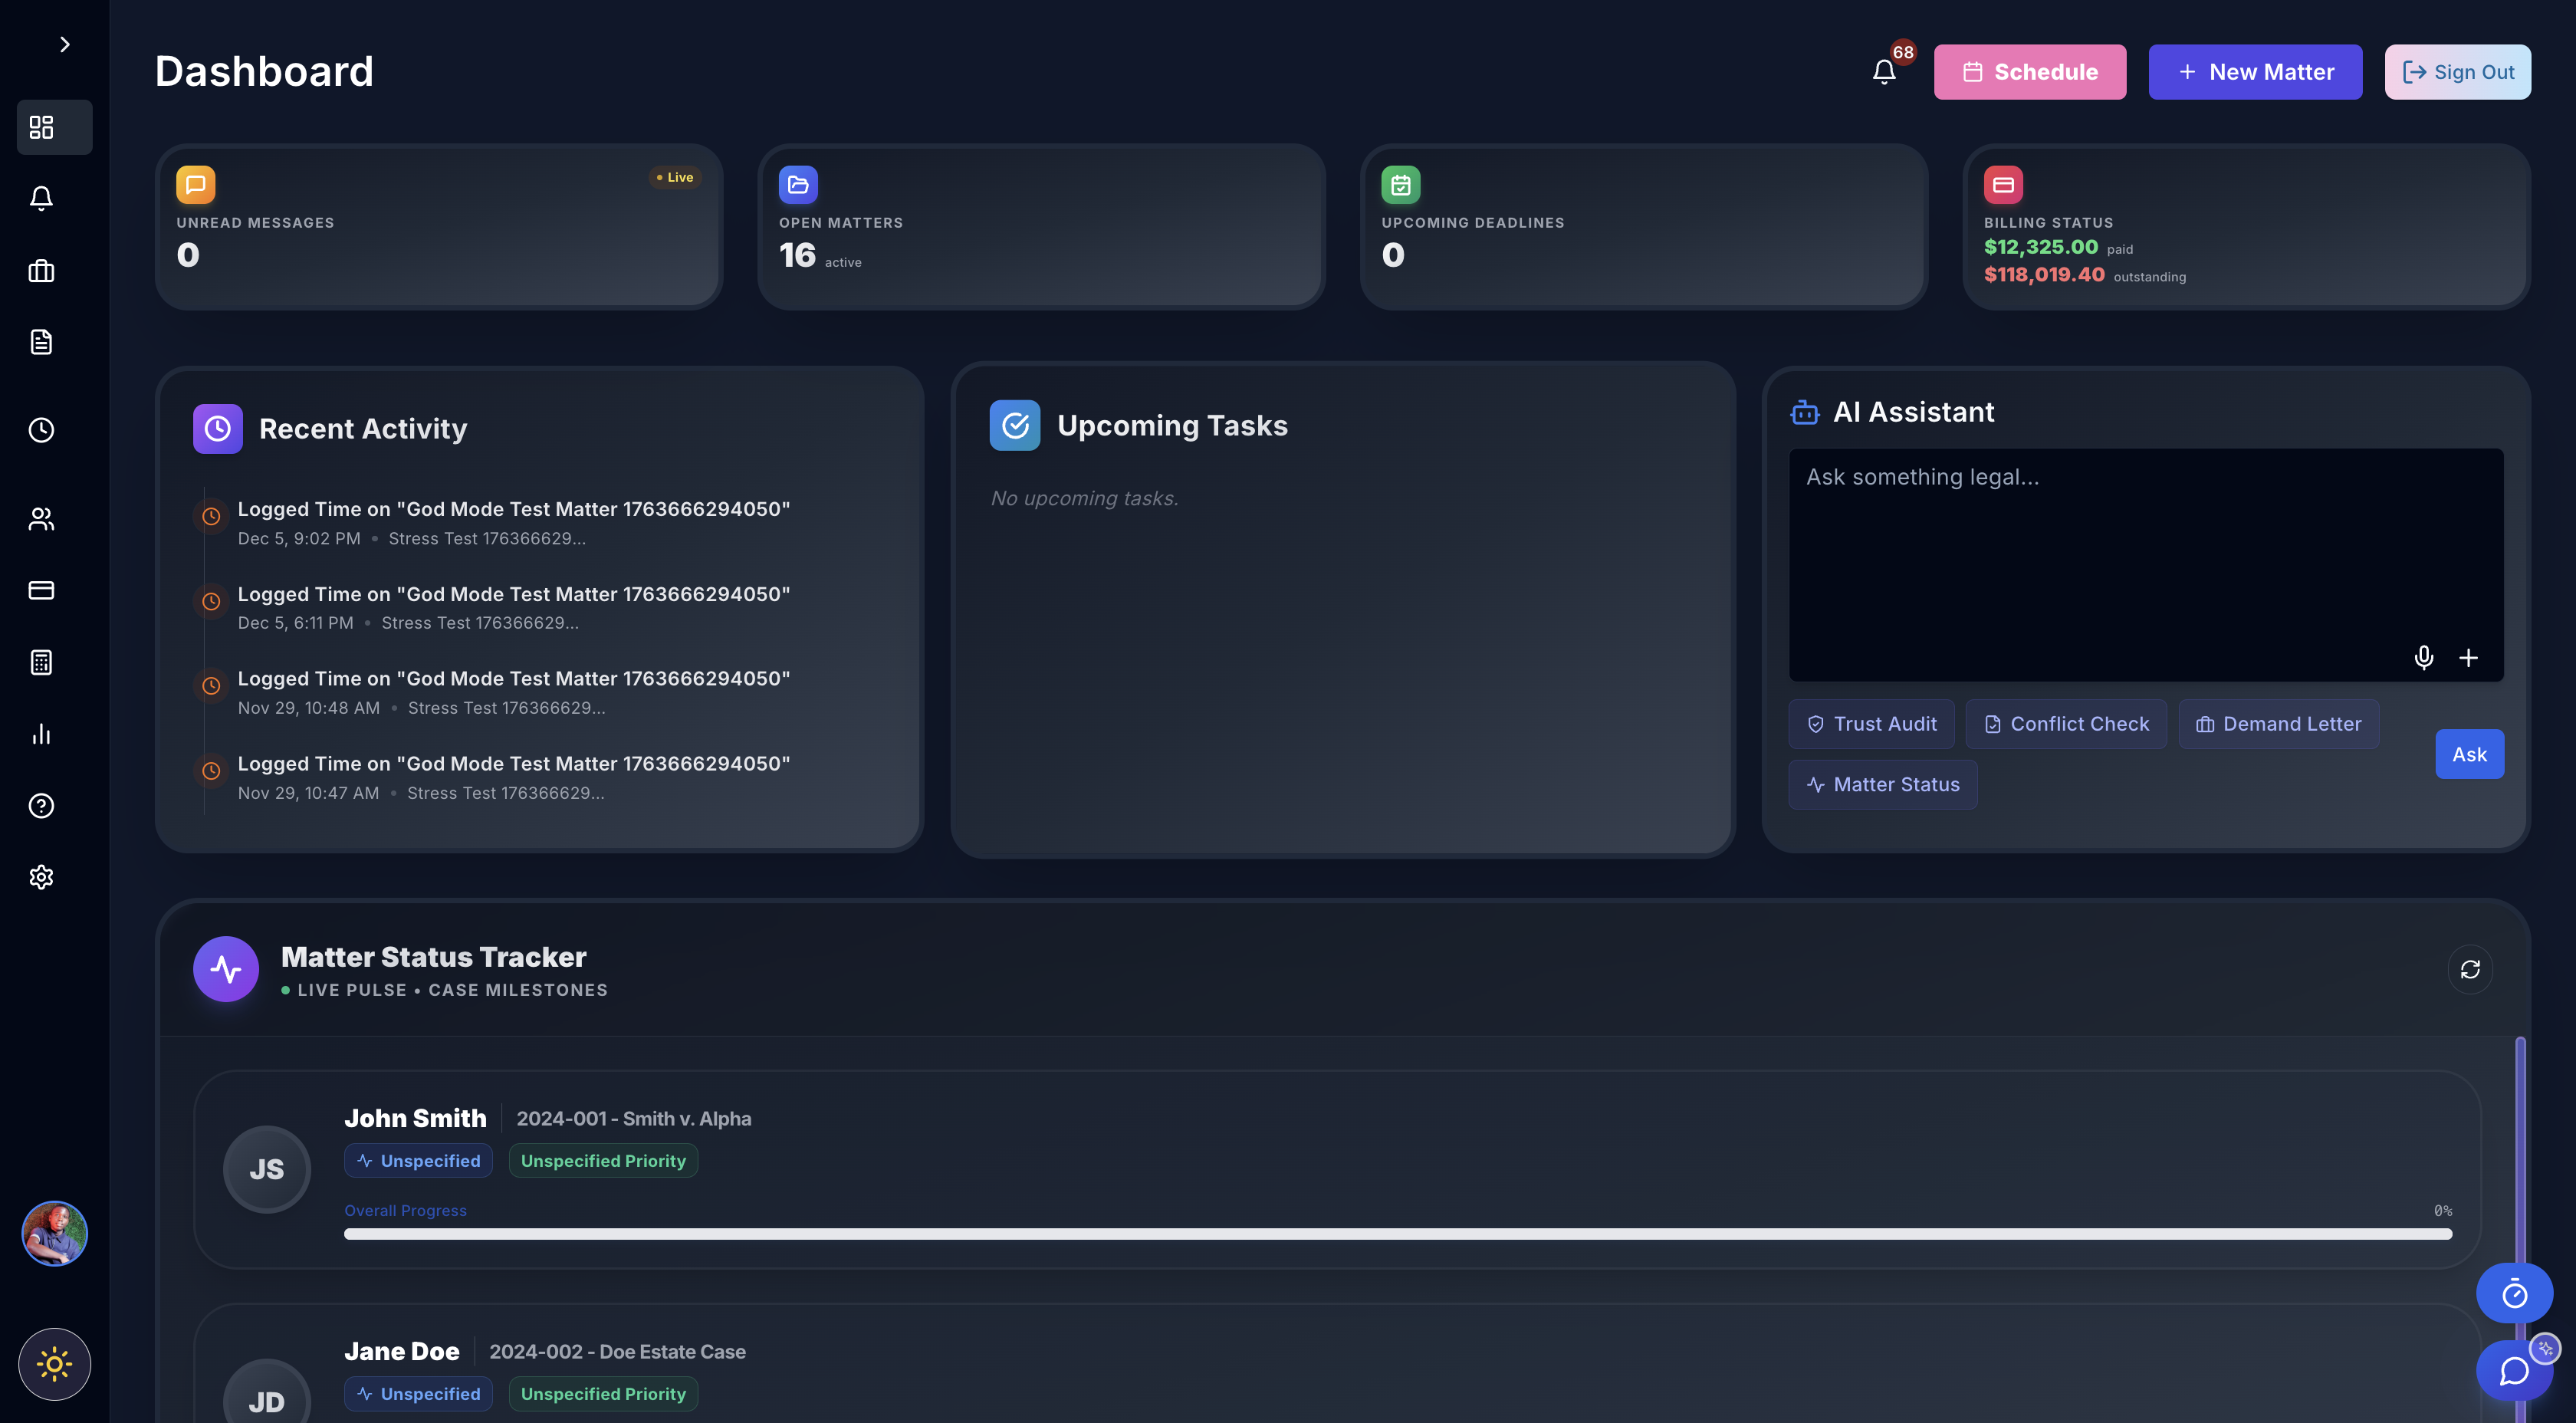Click the Upcoming Deadlines calendar icon
2576x1423 pixels.
(1401, 185)
